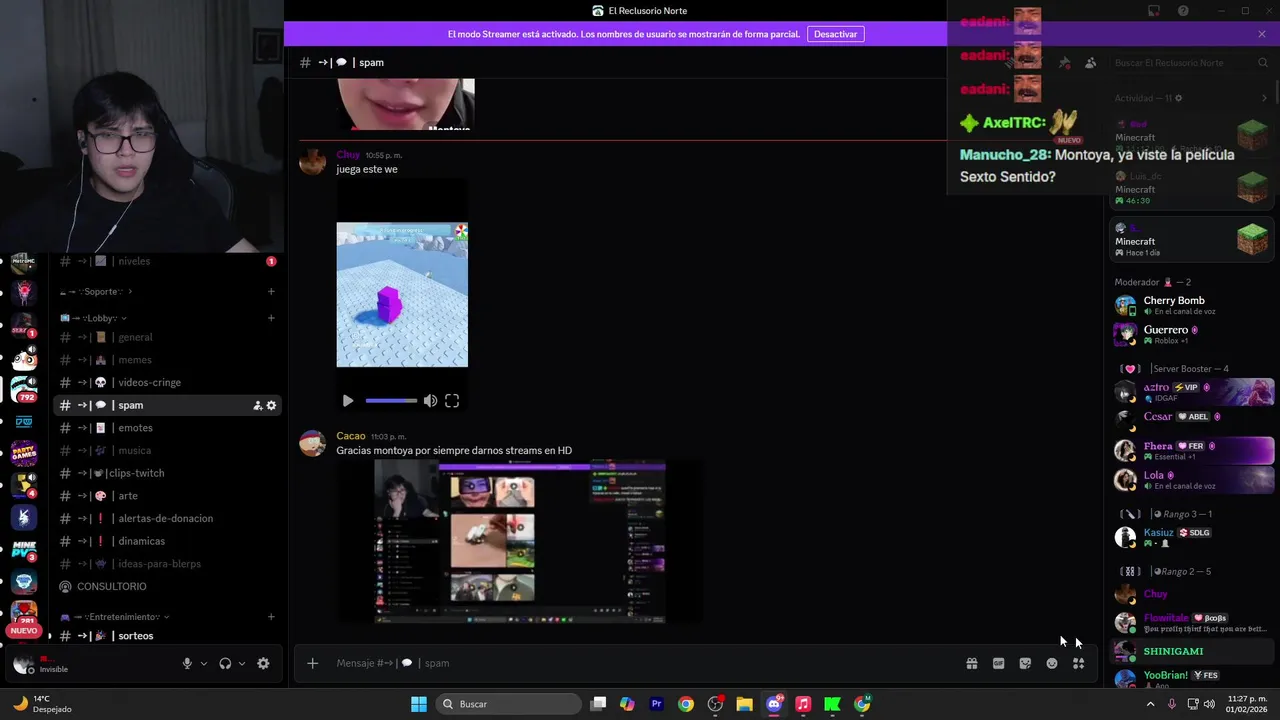Open the GIF picker
Viewport: 1280px width, 720px height.
(x=998, y=663)
